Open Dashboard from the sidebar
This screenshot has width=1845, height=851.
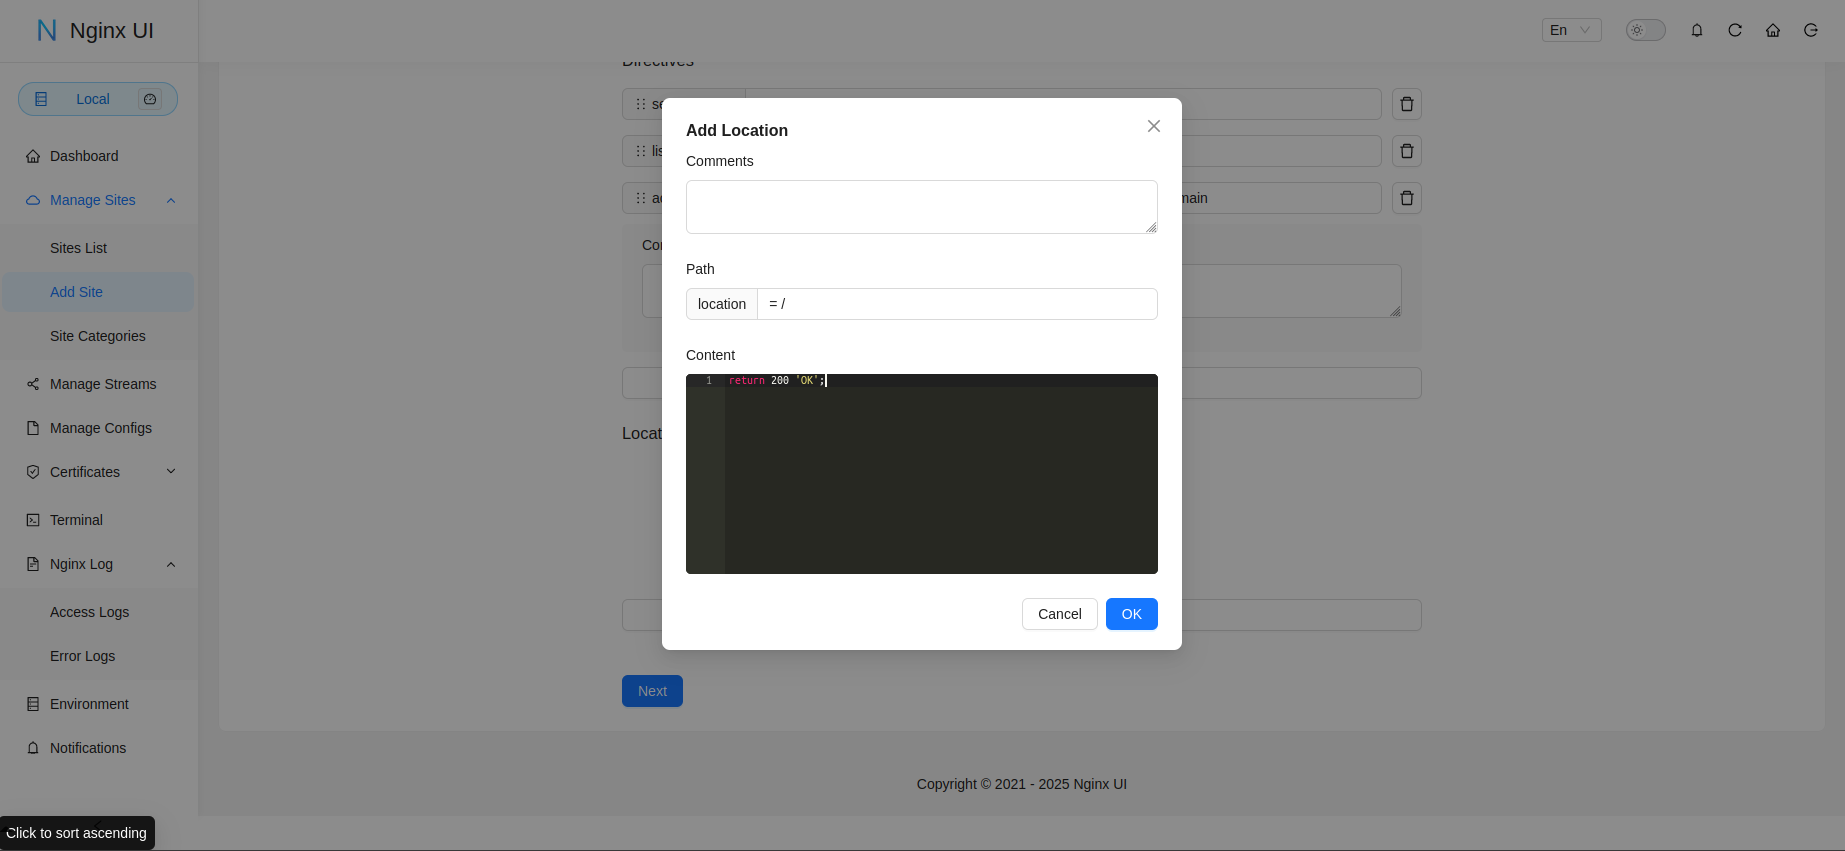pos(98,156)
